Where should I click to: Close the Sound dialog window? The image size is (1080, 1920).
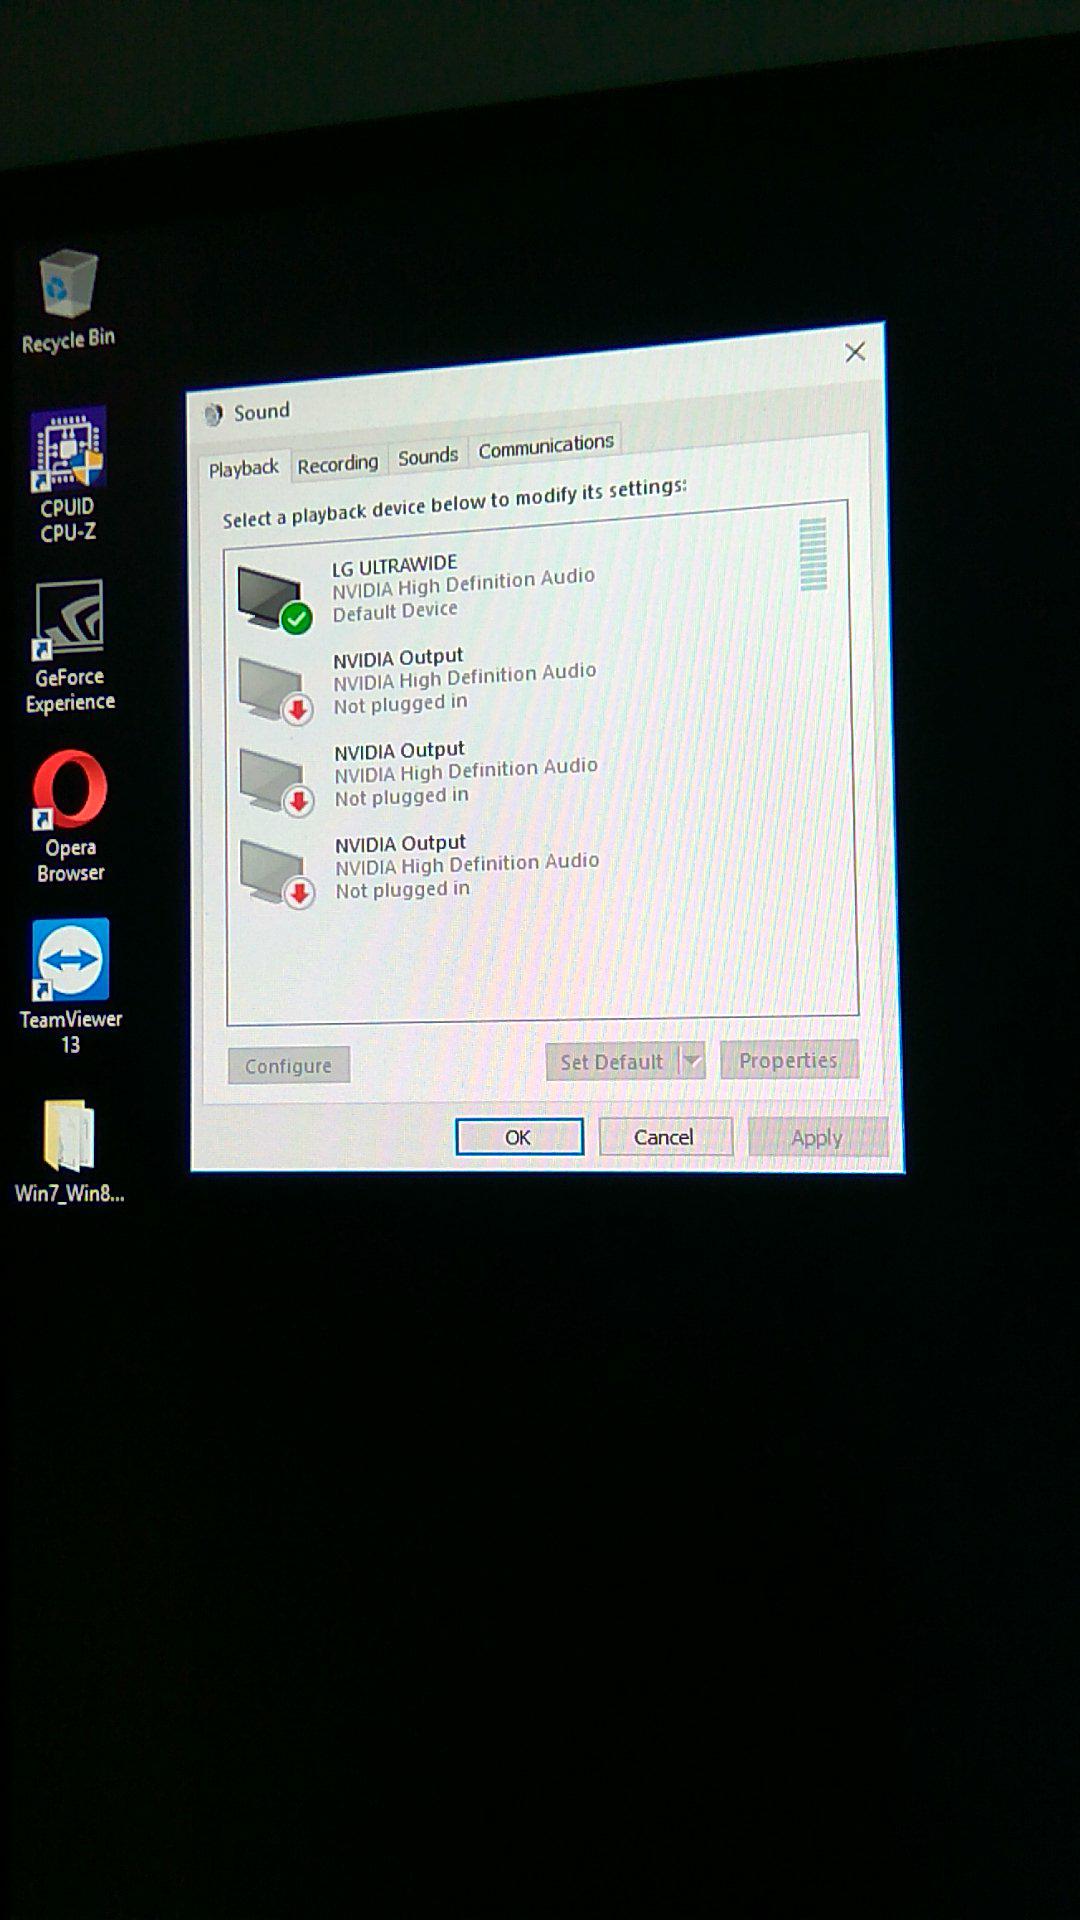coord(855,352)
